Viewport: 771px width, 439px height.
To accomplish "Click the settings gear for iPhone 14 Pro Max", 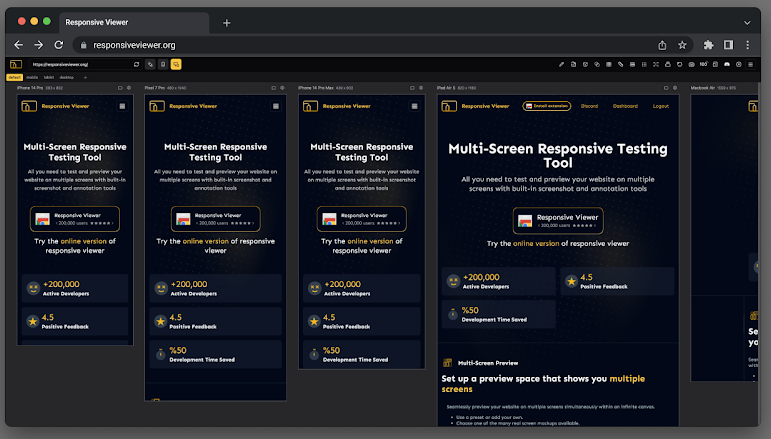I will [x=421, y=88].
